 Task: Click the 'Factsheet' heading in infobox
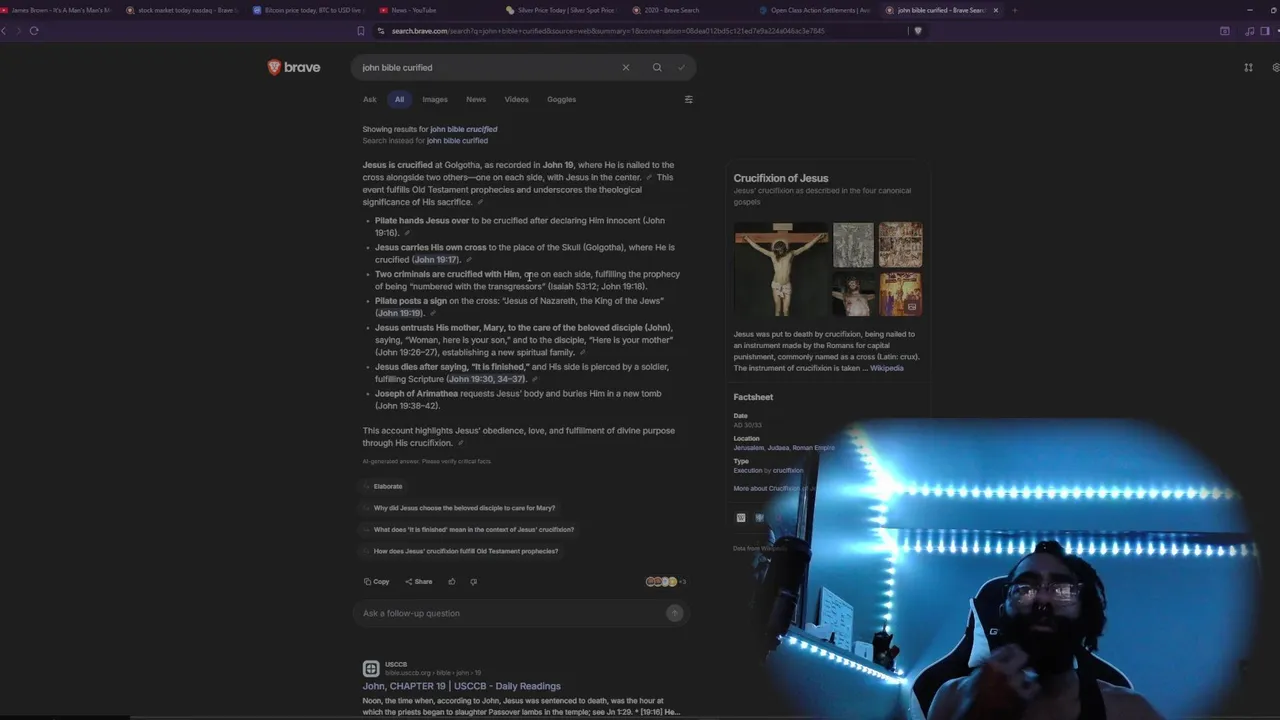753,397
